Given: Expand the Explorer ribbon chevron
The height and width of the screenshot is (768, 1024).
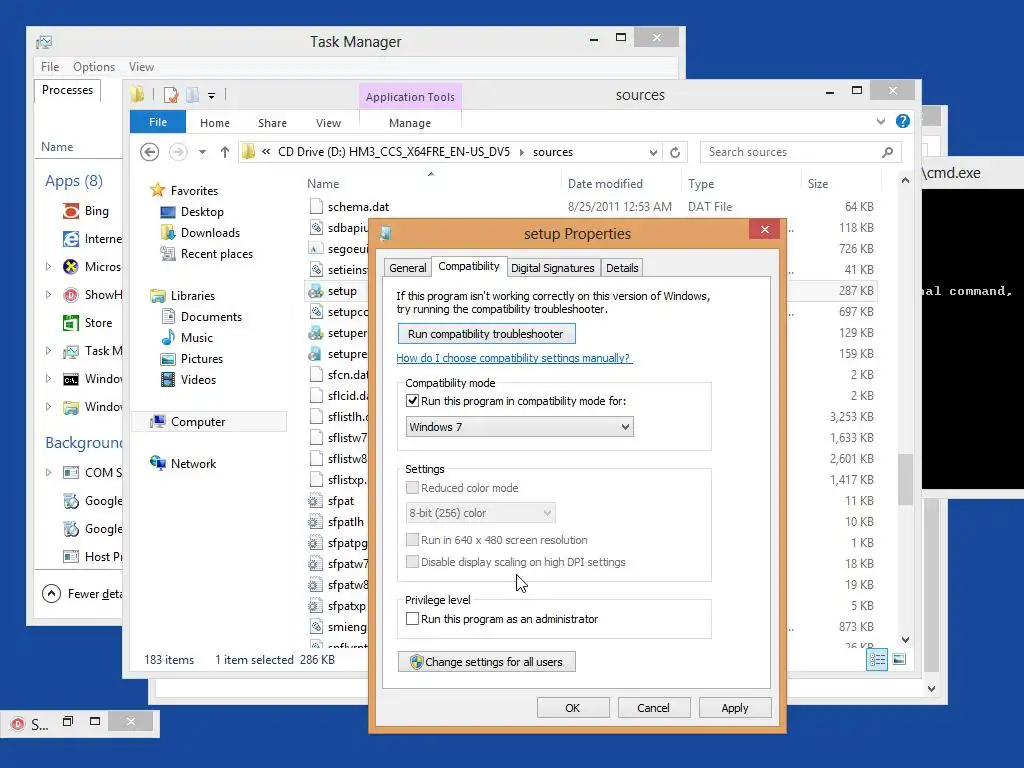Looking at the screenshot, I should coord(880,121).
